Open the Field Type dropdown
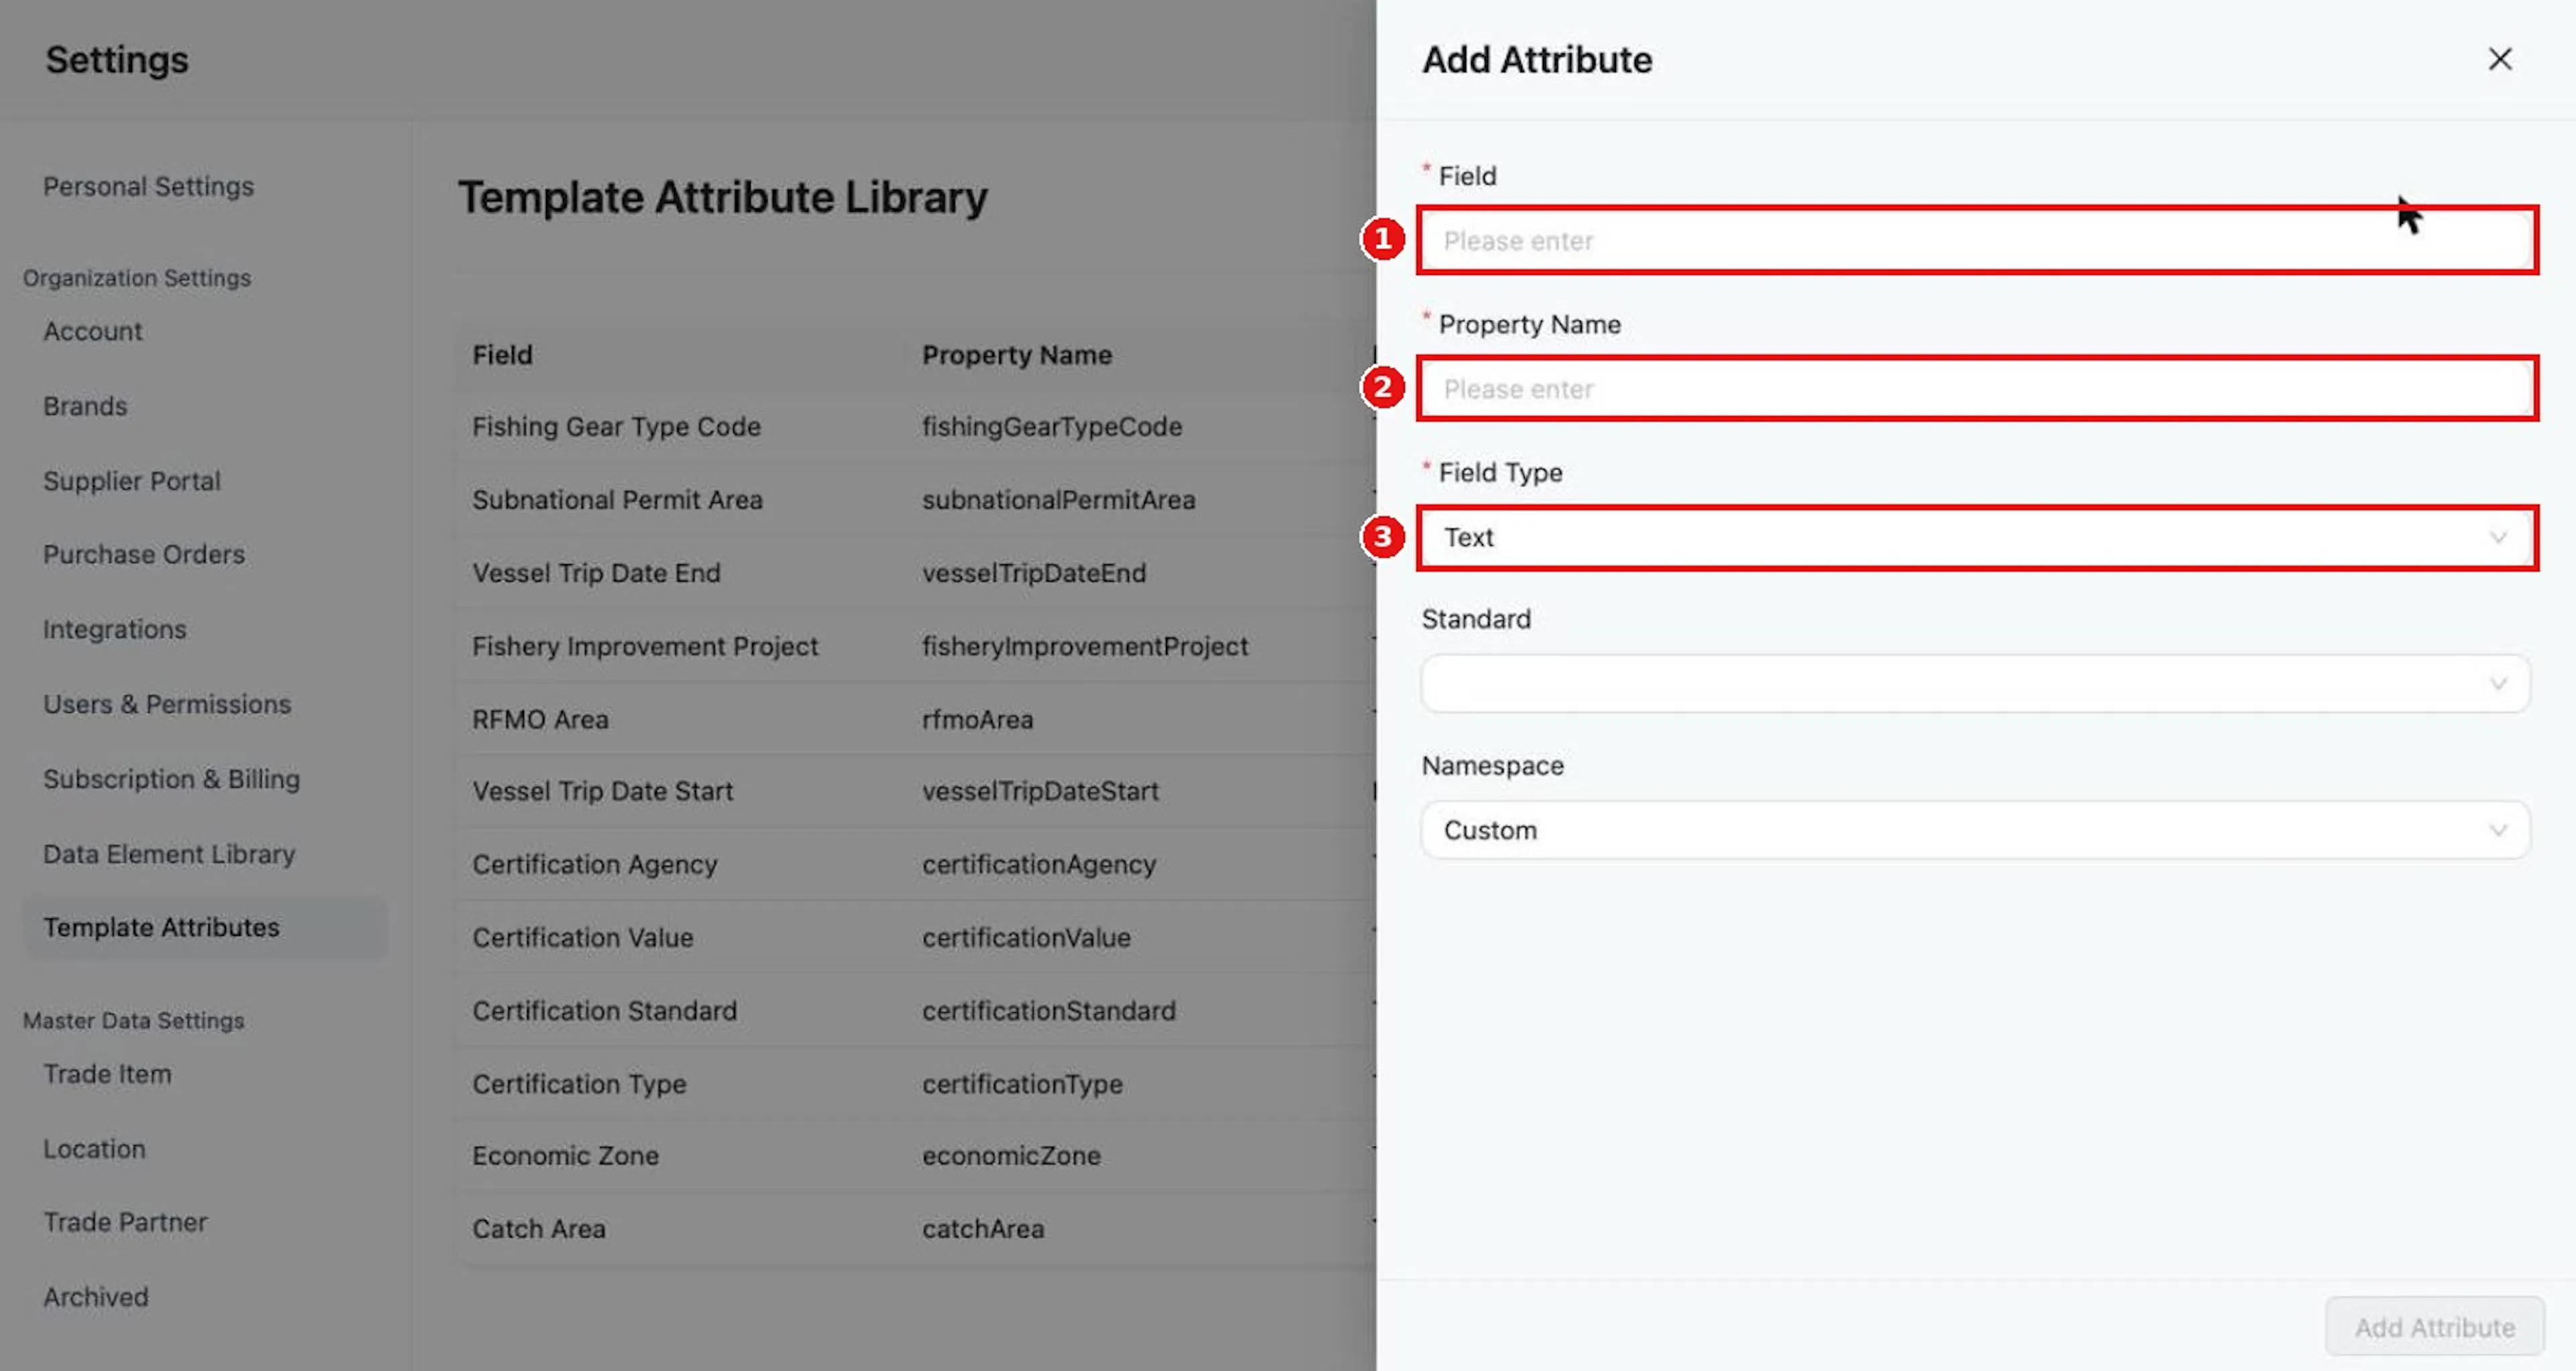Viewport: 2576px width, 1371px height. [1976, 537]
